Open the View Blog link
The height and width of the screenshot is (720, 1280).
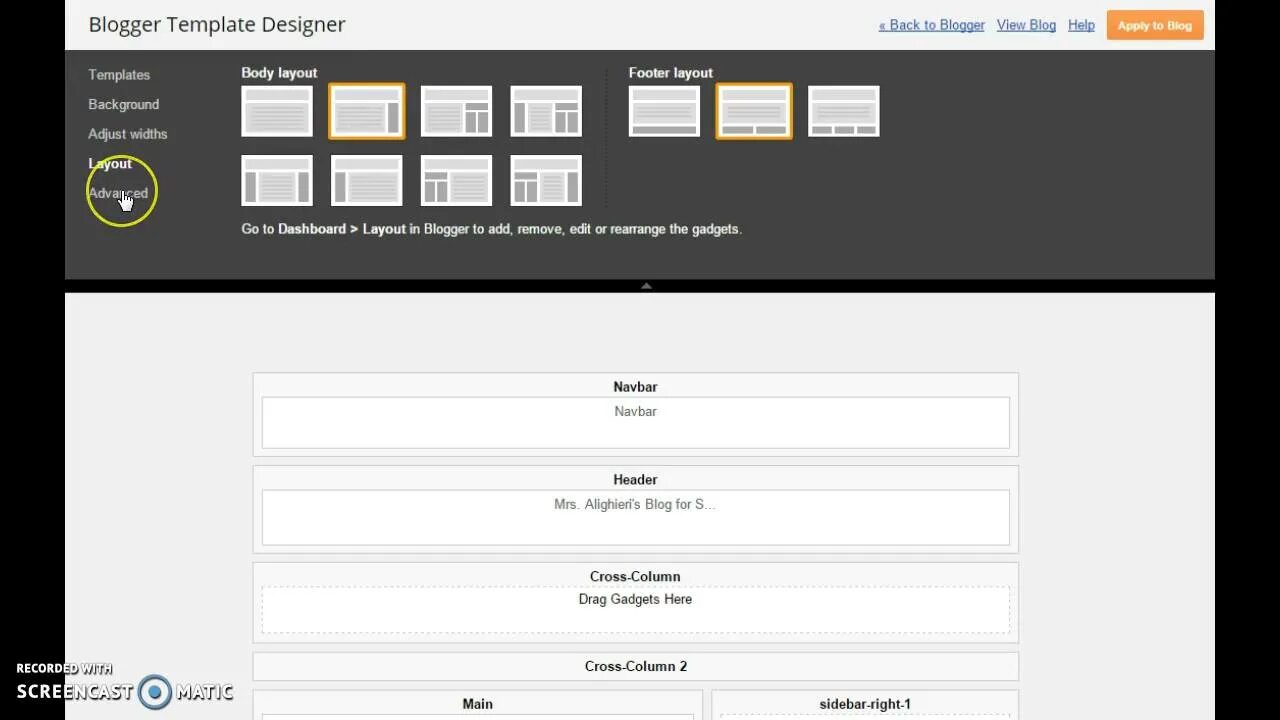tap(1026, 25)
